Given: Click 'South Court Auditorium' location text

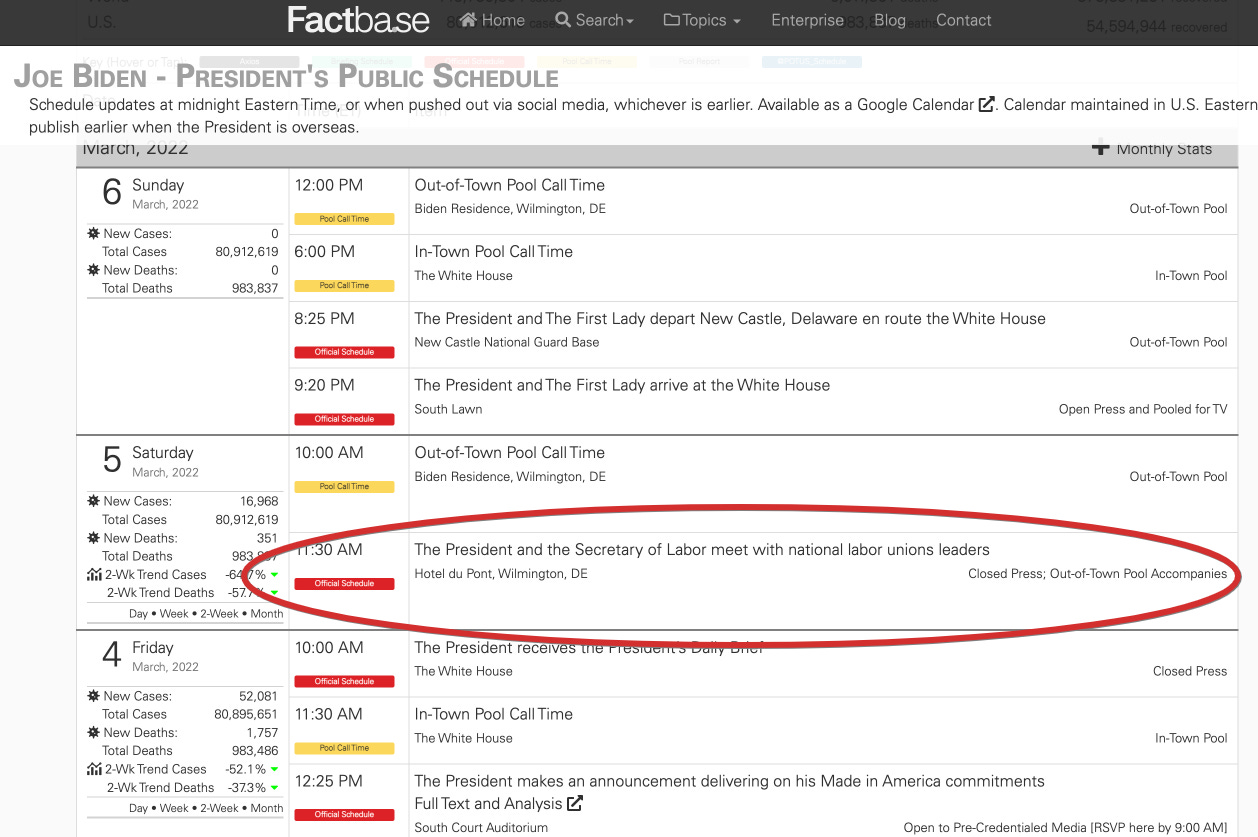Looking at the screenshot, I should (481, 828).
